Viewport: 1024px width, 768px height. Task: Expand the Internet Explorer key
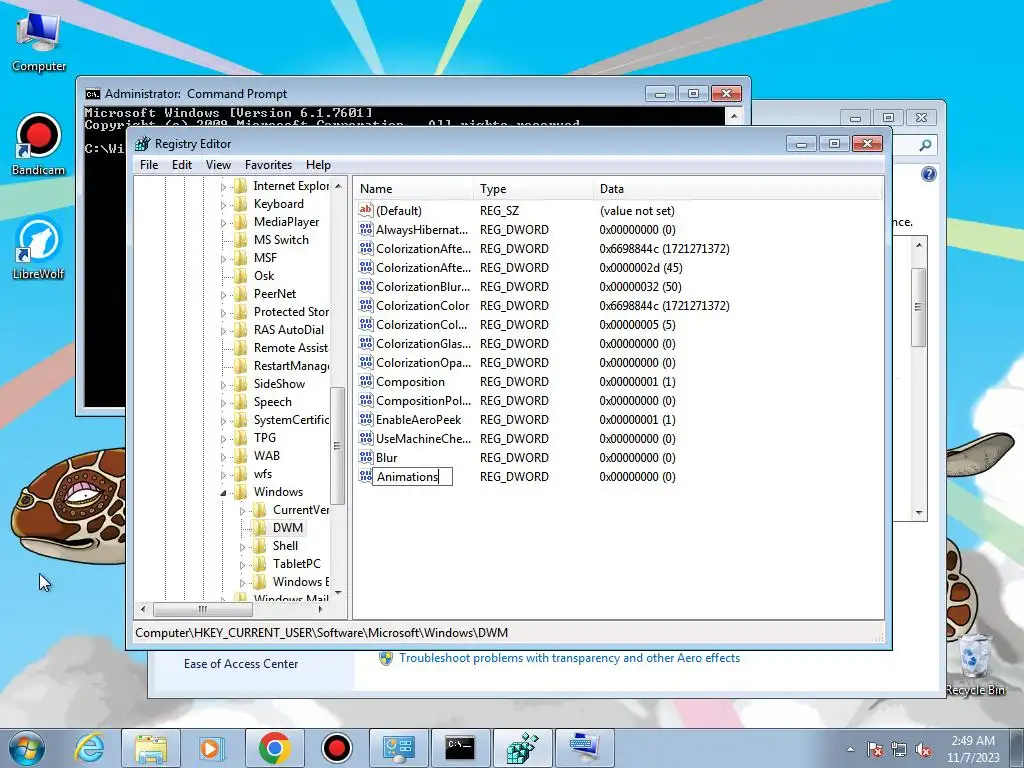pos(223,187)
